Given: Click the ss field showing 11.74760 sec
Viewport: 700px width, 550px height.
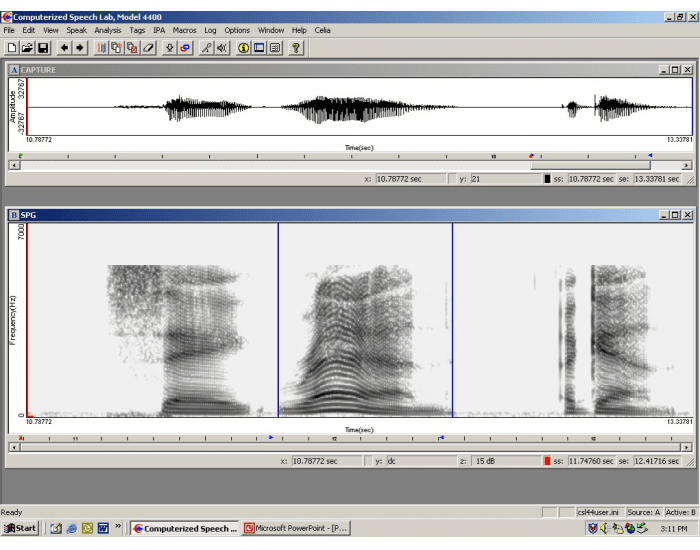Looking at the screenshot, I should point(591,461).
